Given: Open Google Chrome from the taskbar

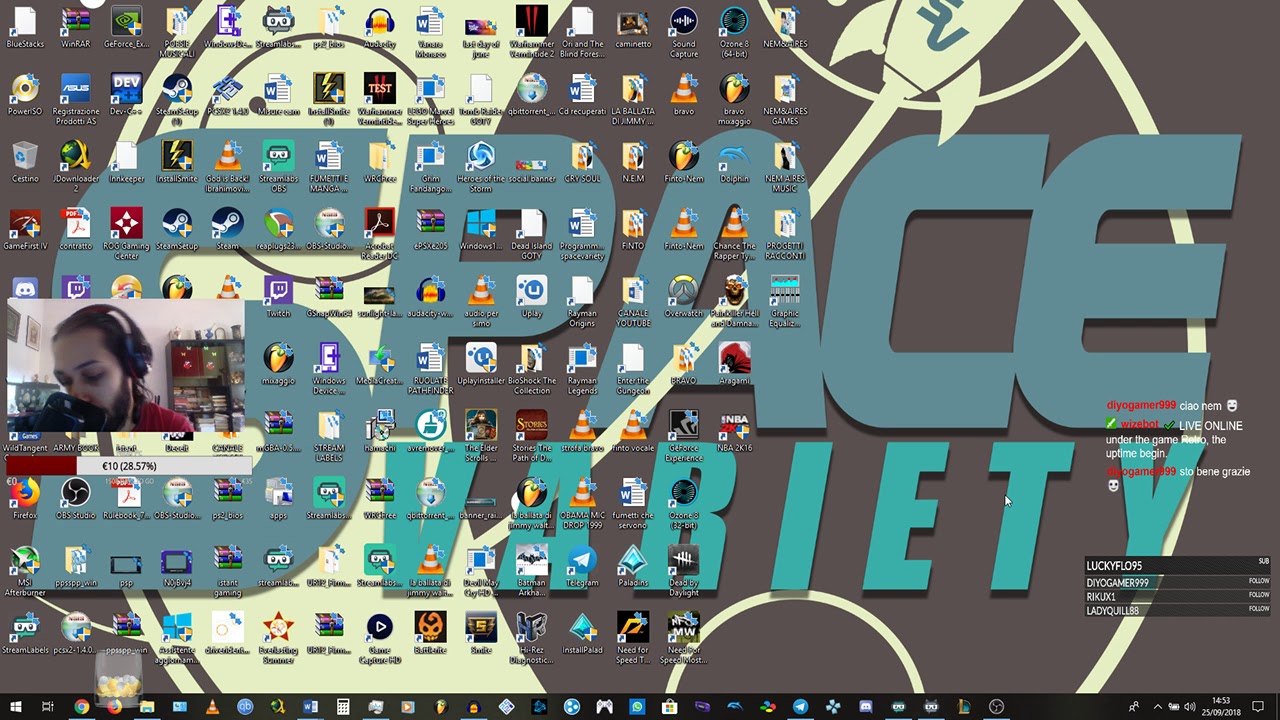Looking at the screenshot, I should click(81, 707).
